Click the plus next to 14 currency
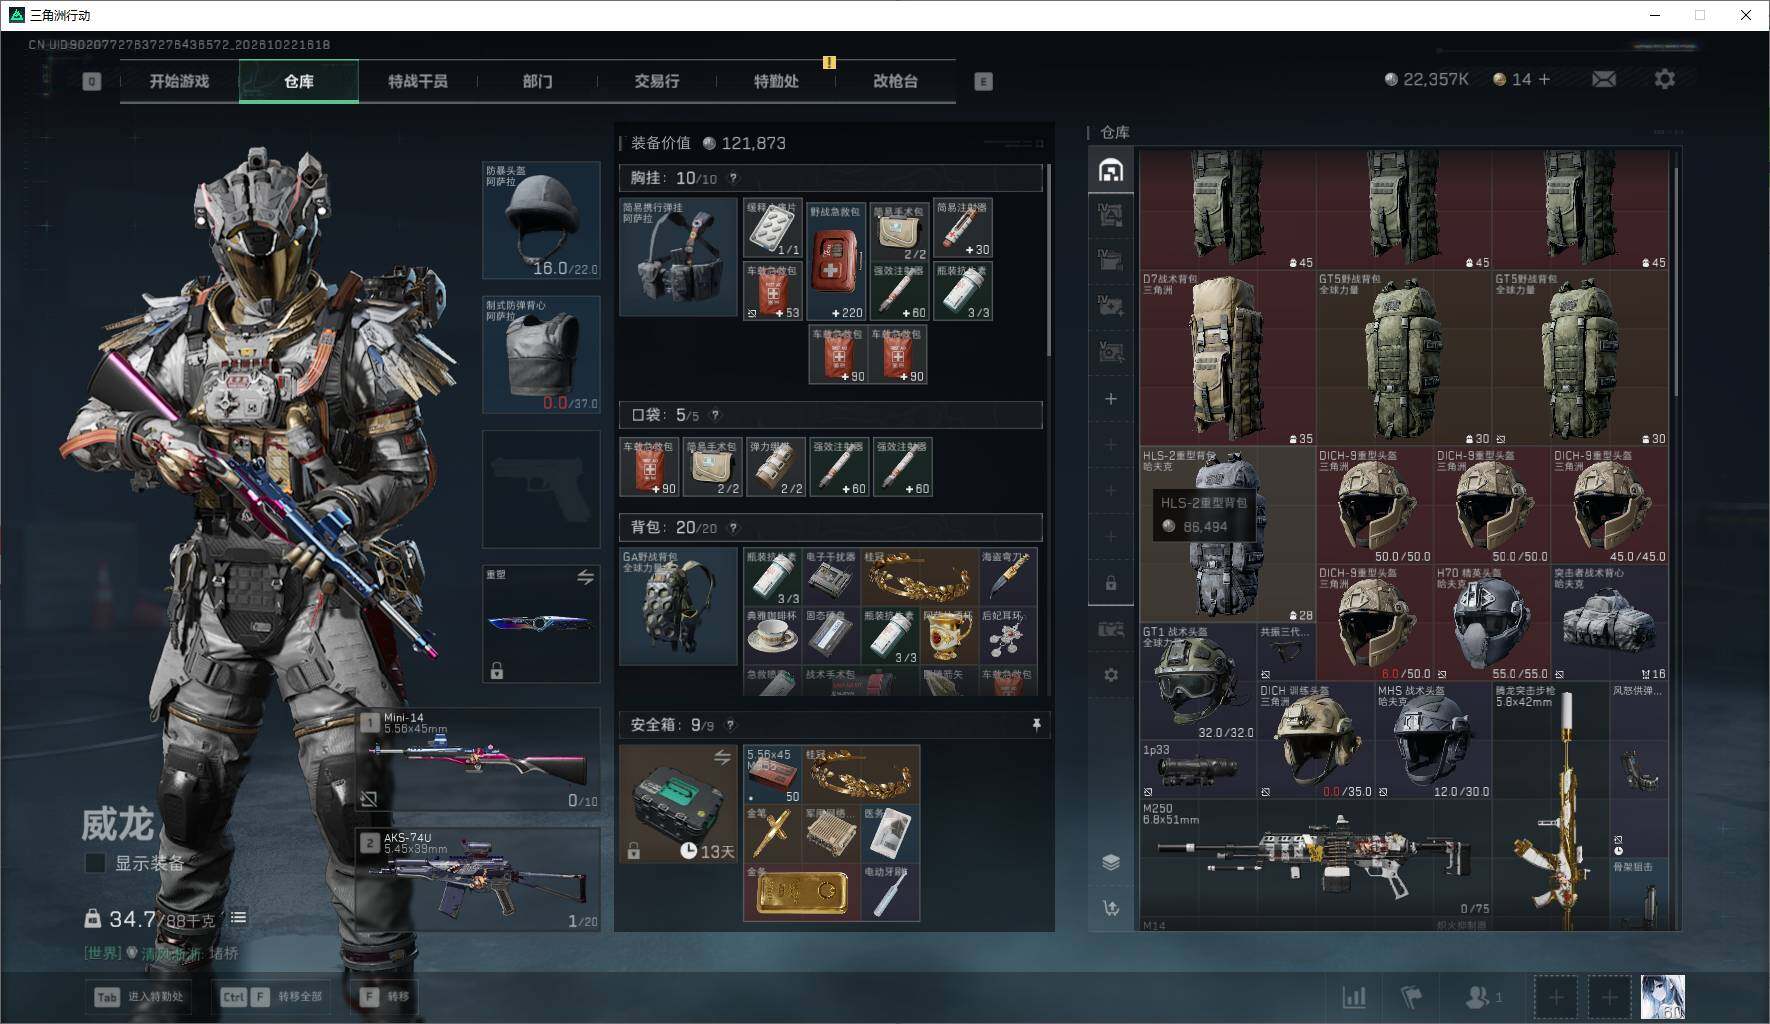Viewport: 1770px width, 1024px height. tap(1544, 79)
